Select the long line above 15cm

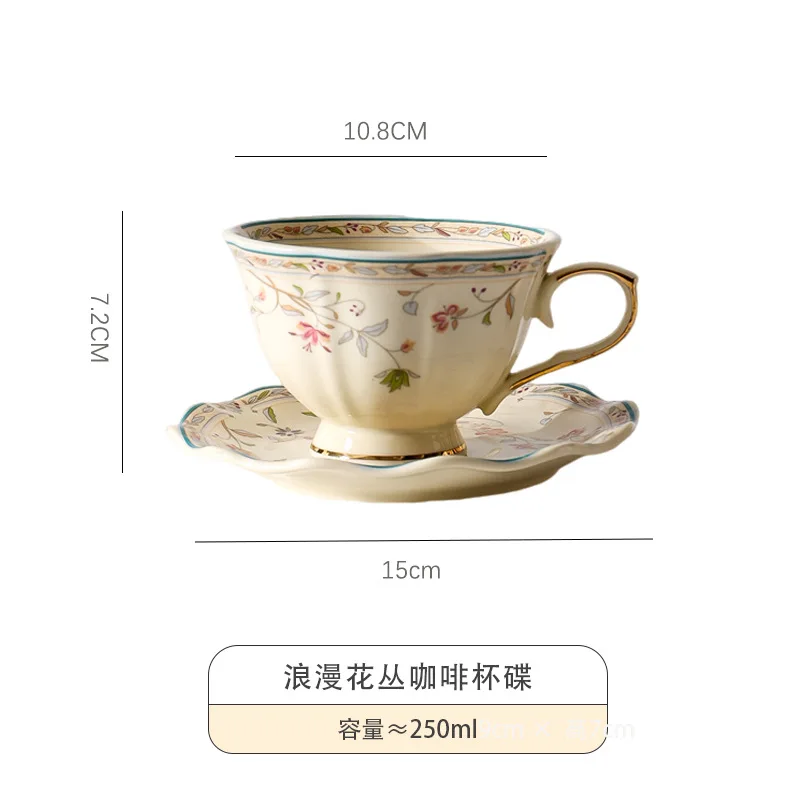point(424,540)
